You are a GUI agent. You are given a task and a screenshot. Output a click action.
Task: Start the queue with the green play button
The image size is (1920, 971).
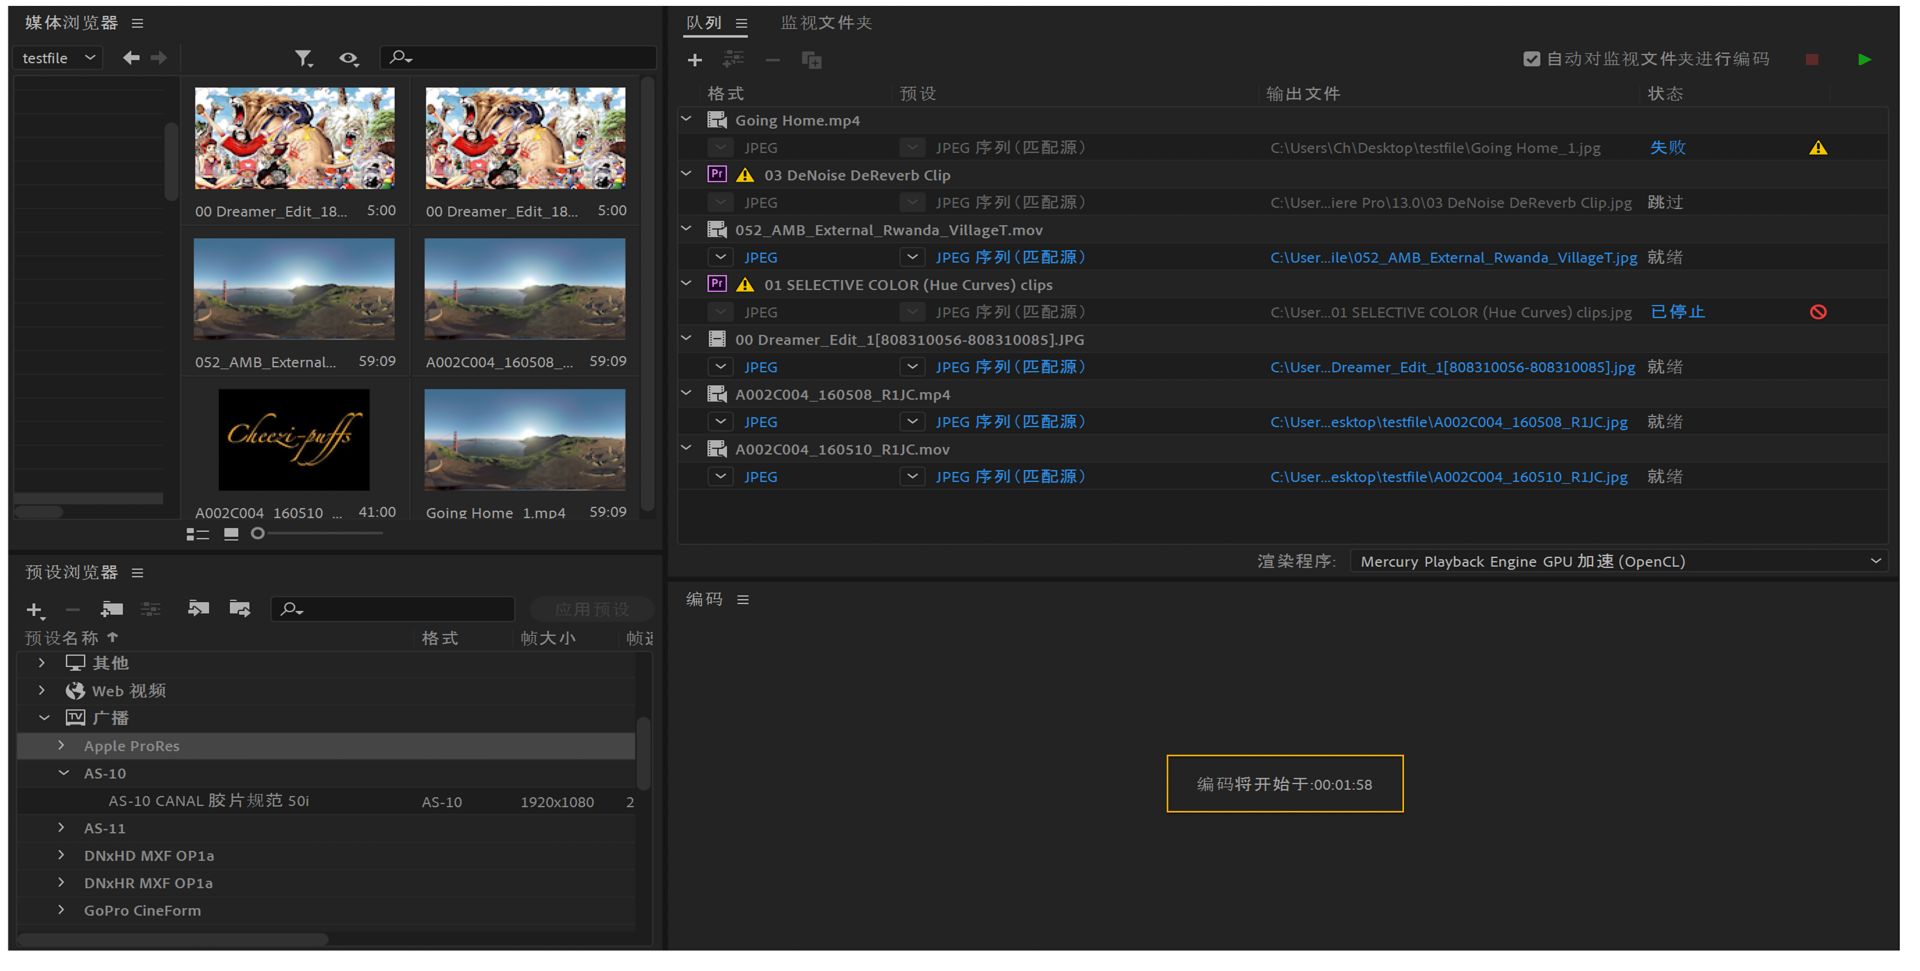pos(1864,60)
